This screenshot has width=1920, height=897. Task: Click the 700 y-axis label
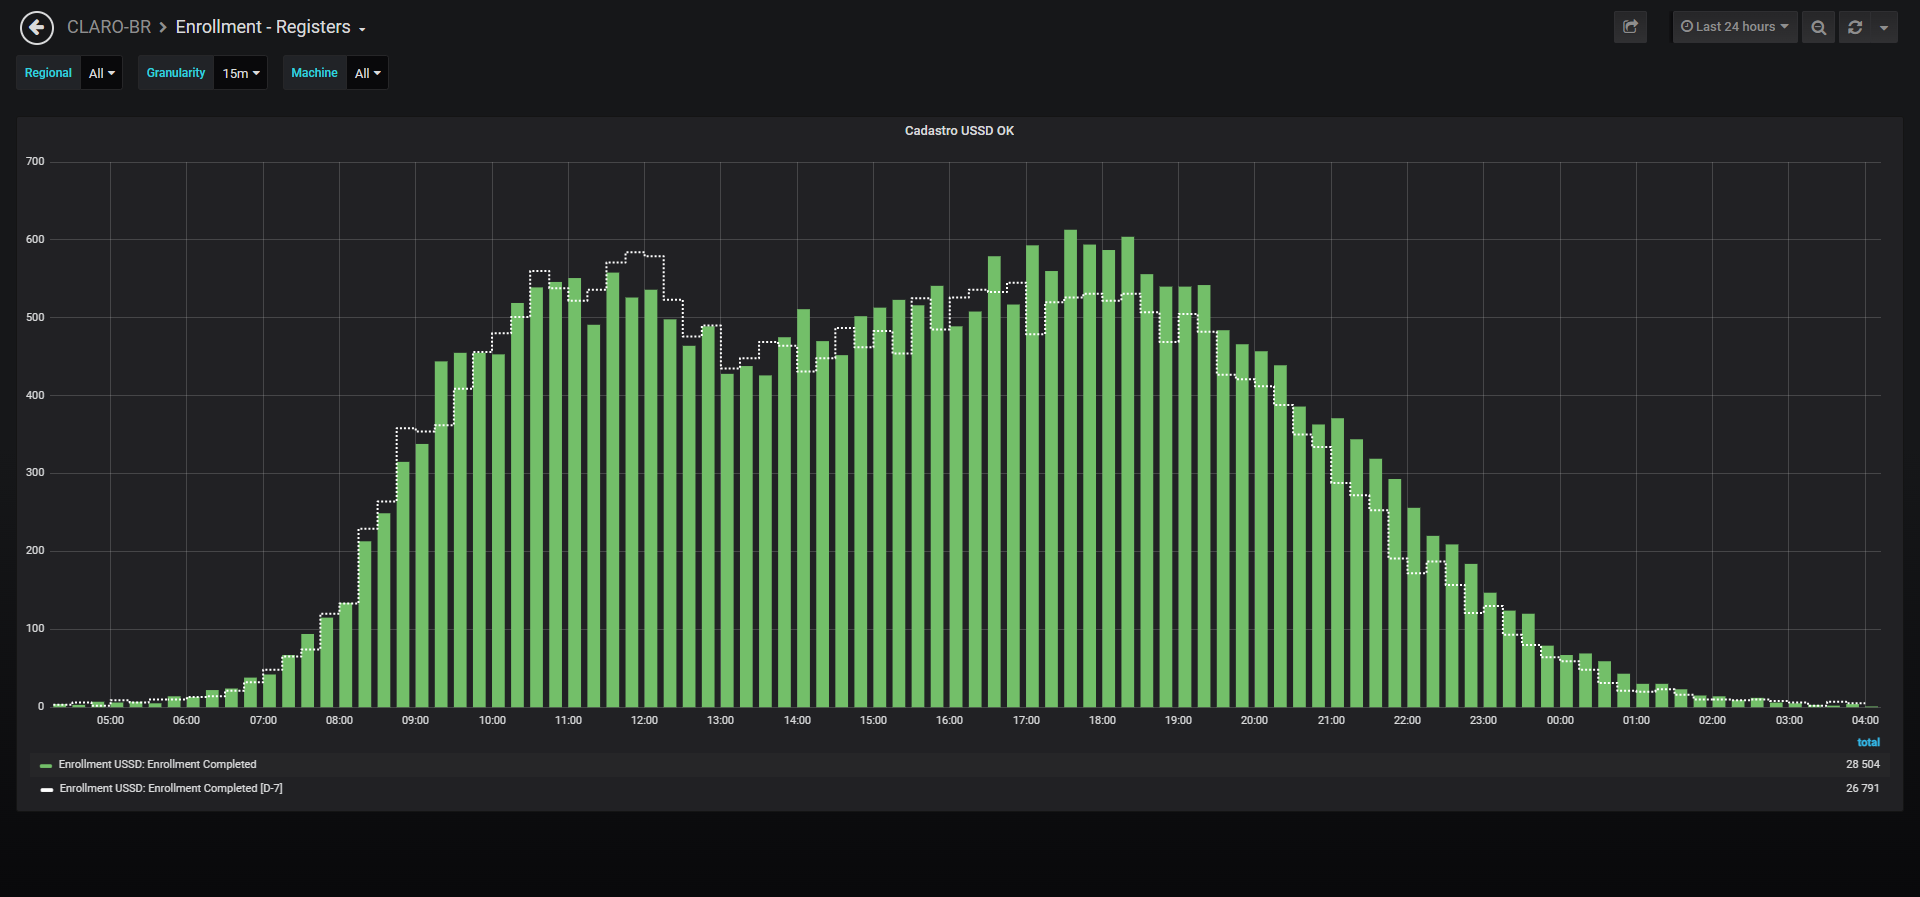[35, 161]
